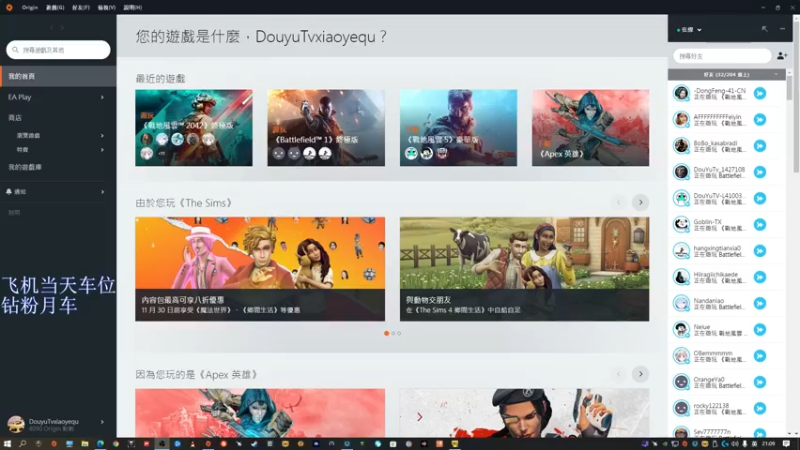
Task: Join -DongFeng-41-CN's game
Action: click(760, 93)
